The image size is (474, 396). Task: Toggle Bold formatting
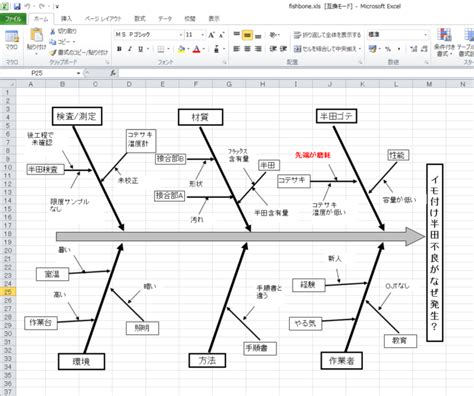[x=119, y=49]
